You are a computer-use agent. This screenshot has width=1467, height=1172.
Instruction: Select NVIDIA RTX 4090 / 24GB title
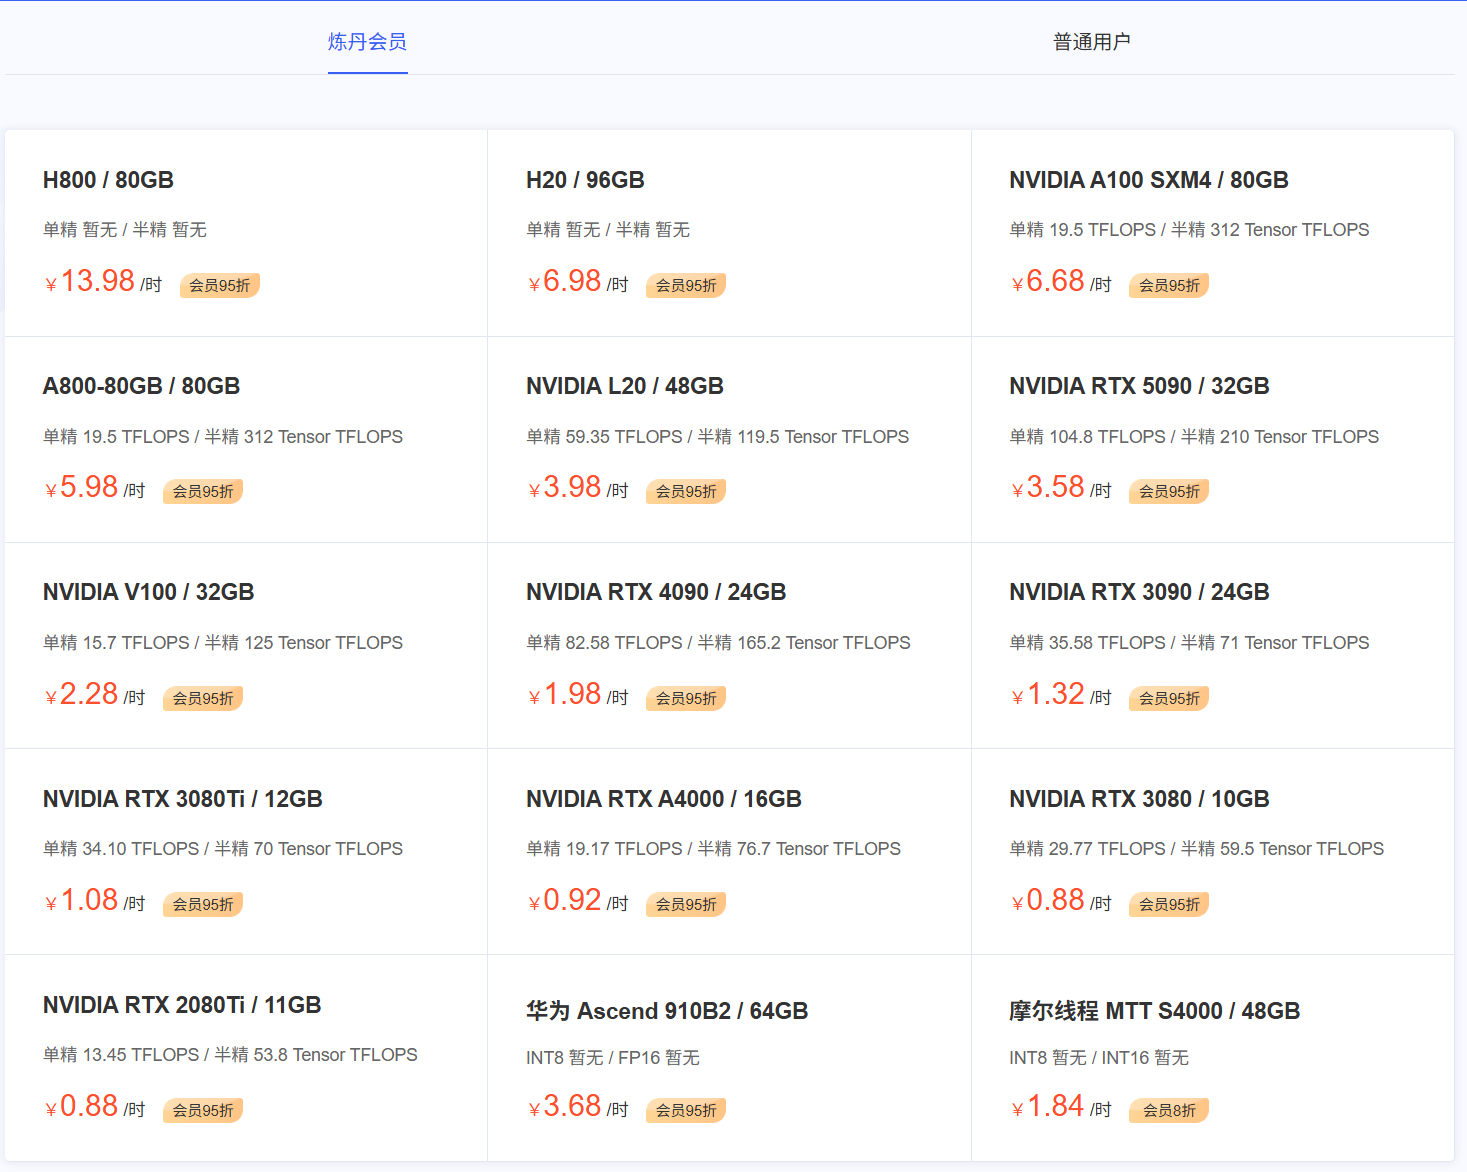tap(656, 592)
